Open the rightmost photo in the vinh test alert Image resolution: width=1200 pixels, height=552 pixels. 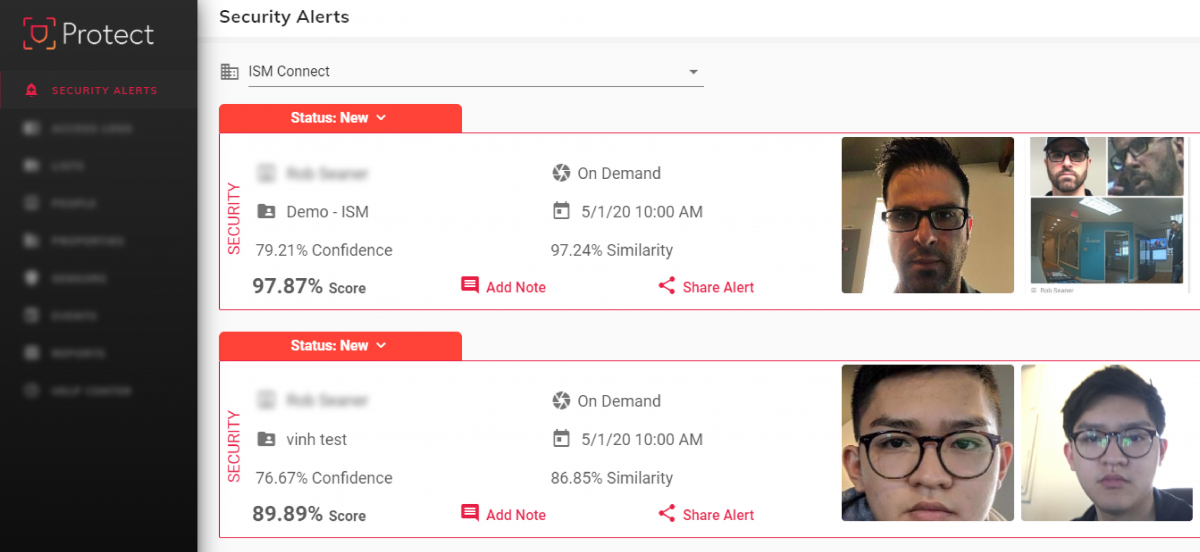(x=1106, y=442)
